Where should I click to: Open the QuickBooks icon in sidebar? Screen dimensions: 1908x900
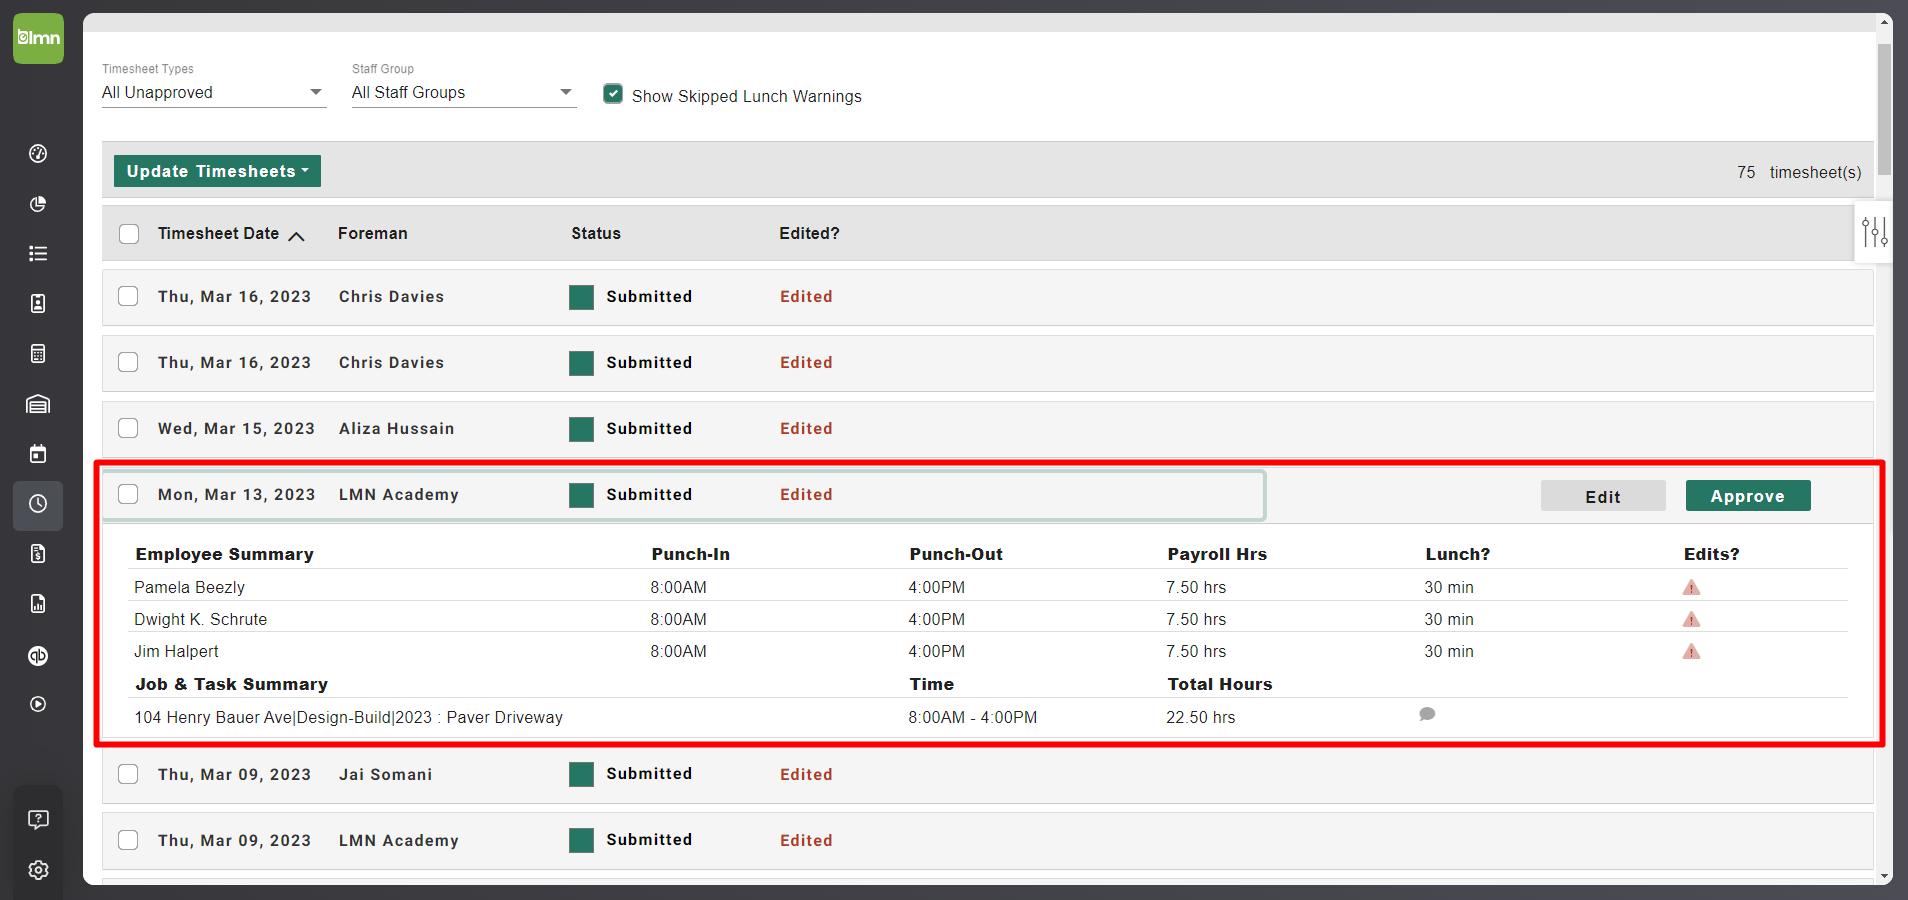tap(38, 656)
